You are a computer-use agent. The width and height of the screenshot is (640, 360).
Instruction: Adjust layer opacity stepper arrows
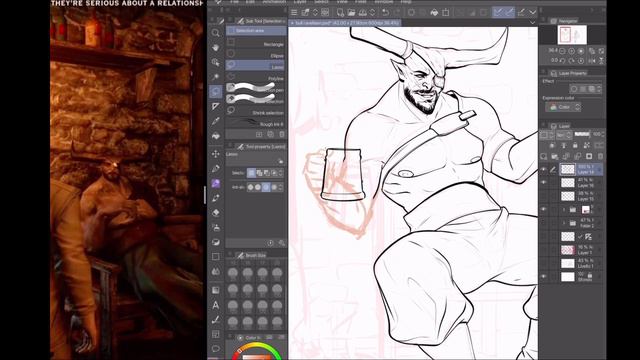(x=603, y=134)
